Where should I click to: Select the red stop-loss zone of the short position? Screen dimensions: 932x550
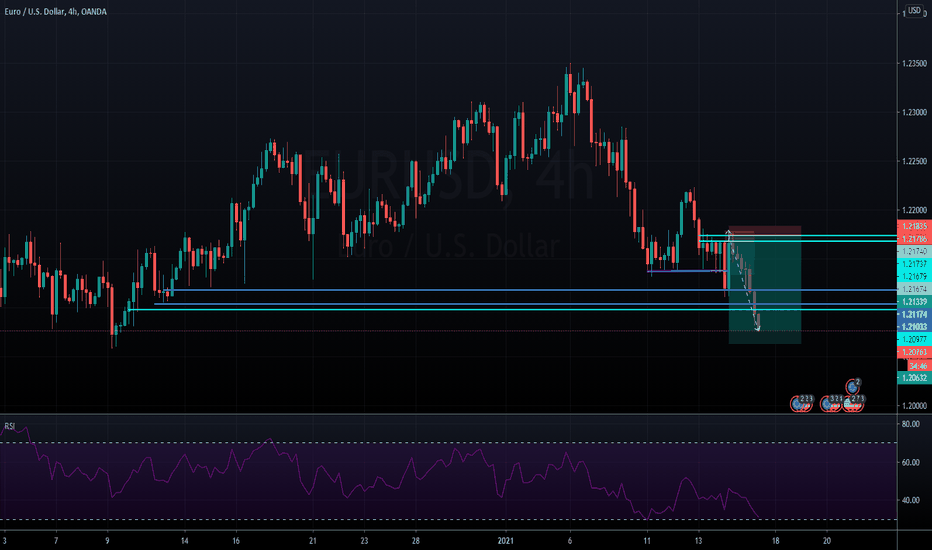(765, 232)
